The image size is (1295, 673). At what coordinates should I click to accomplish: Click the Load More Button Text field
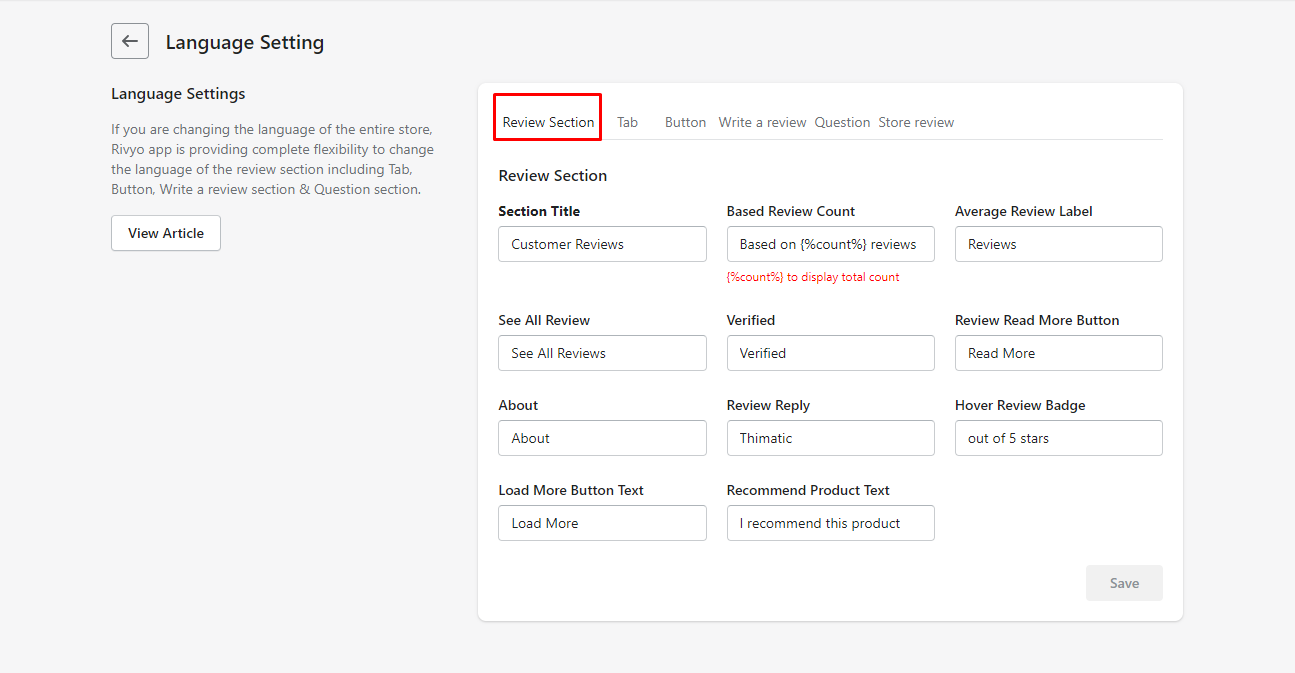(602, 522)
